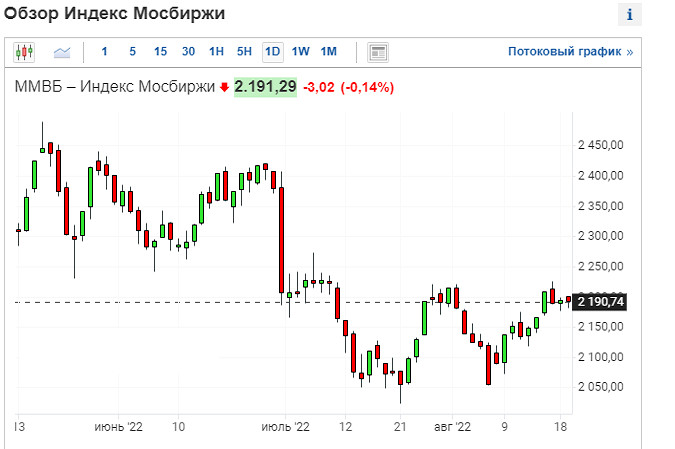Viewport: 675px width, 449px height.
Task: Change chart to 1W weekly interval
Action: [x=301, y=52]
